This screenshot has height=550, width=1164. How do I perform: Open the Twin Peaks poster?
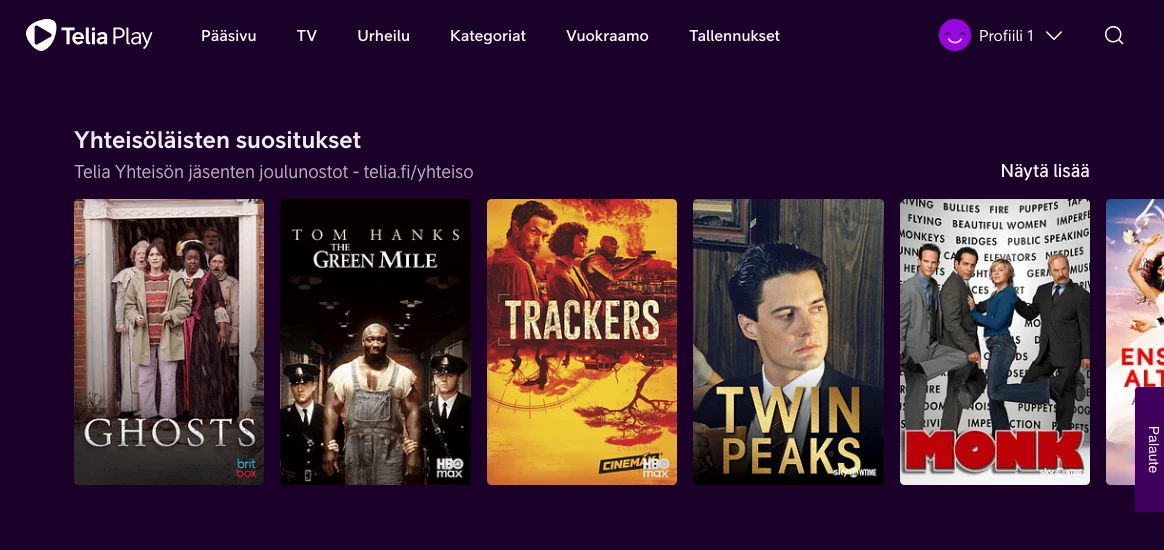(x=788, y=341)
